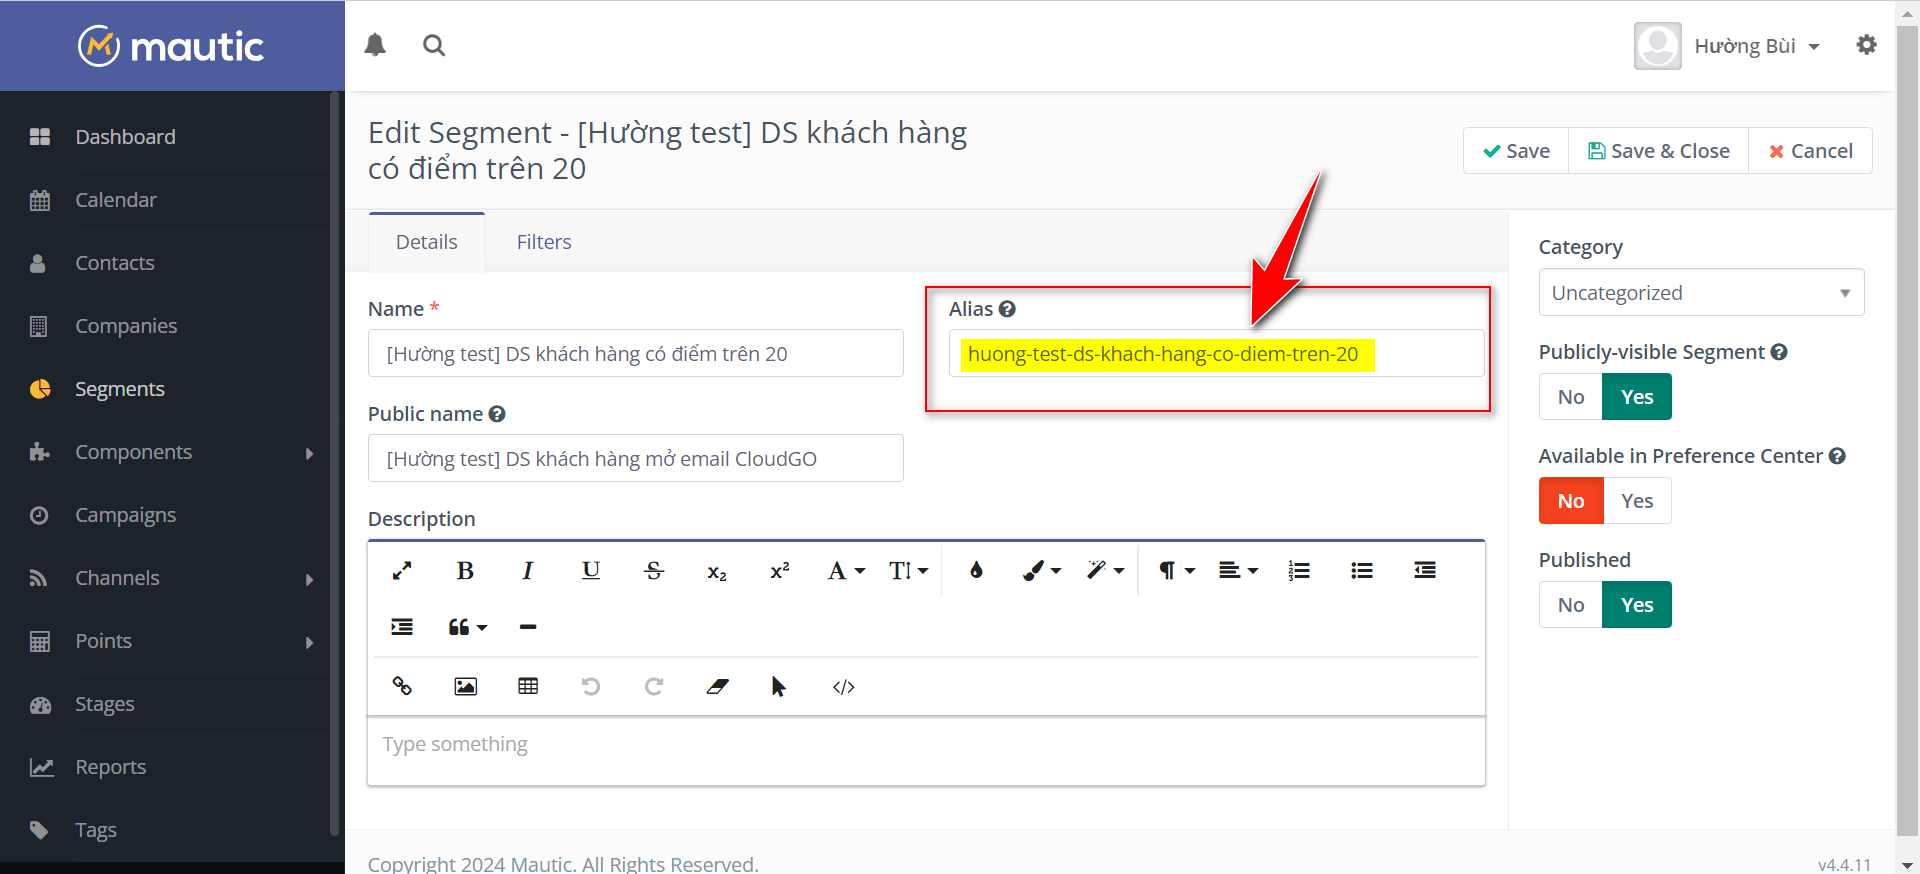This screenshot has height=874, width=1920.
Task: Set Publicly-visible Segment to No
Action: coord(1570,397)
